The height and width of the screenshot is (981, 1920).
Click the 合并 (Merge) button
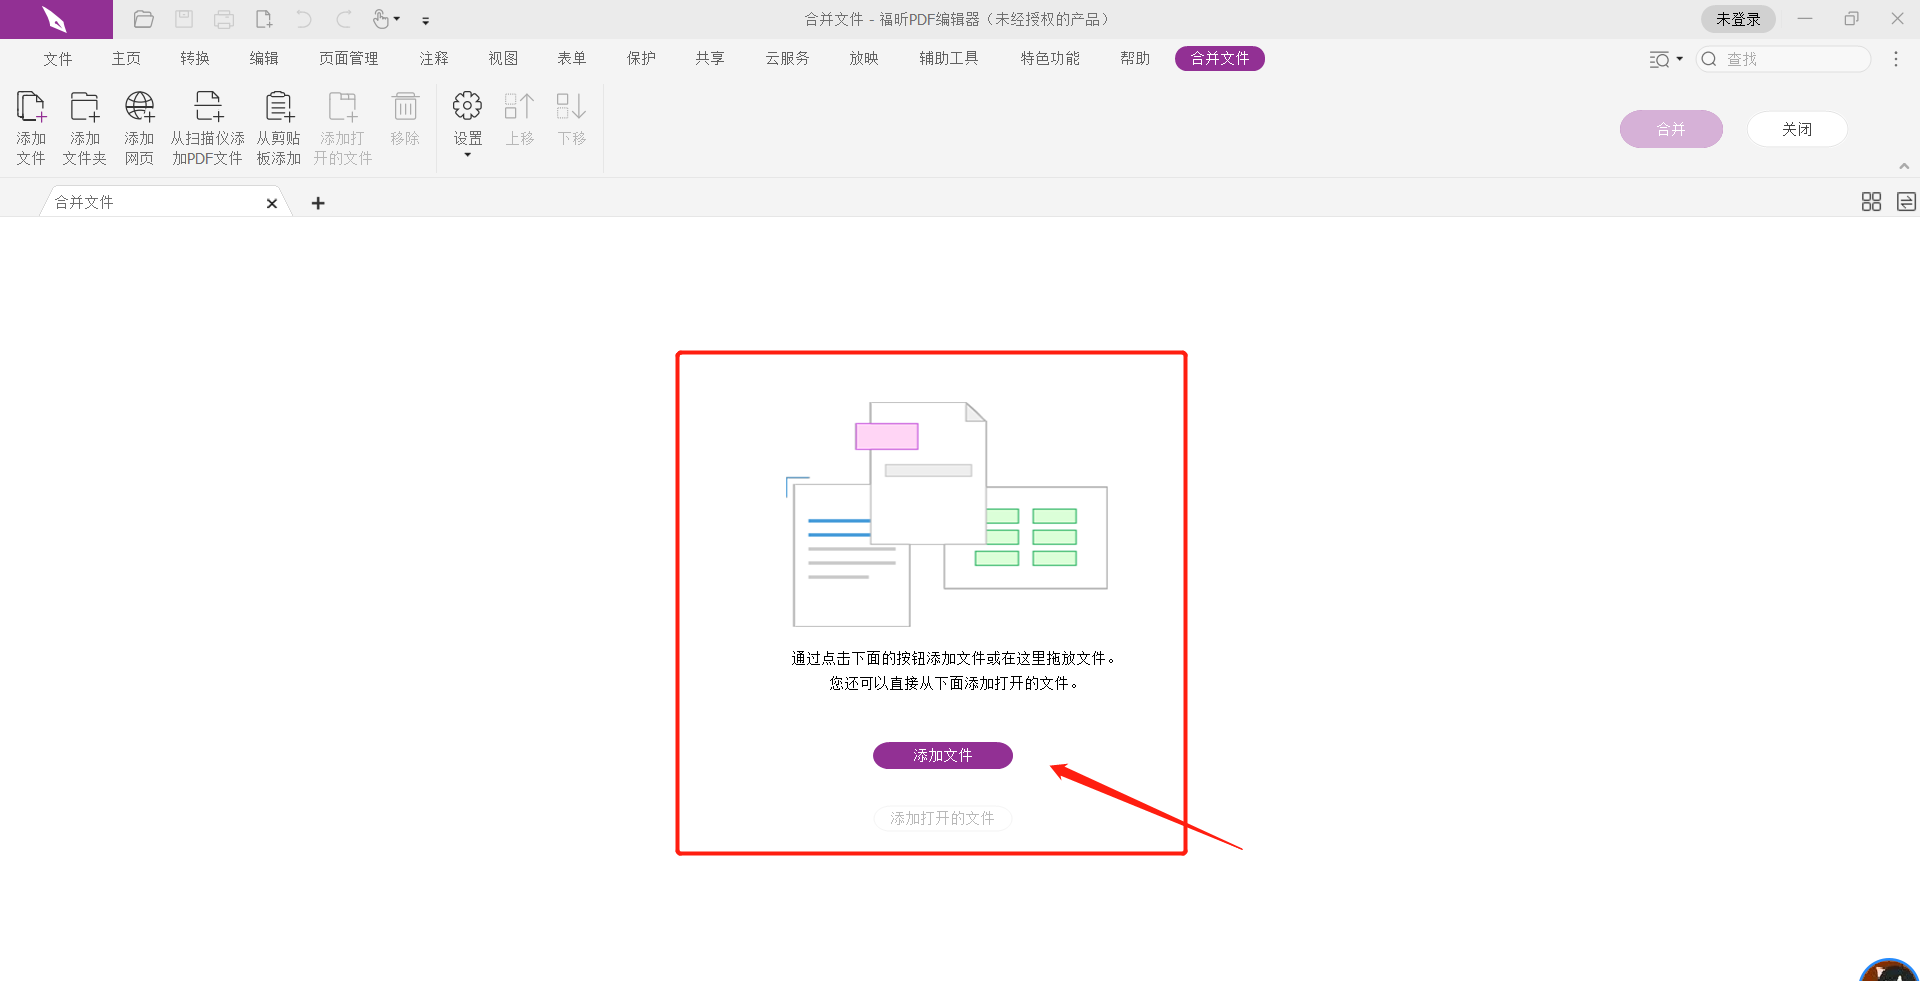1670,129
